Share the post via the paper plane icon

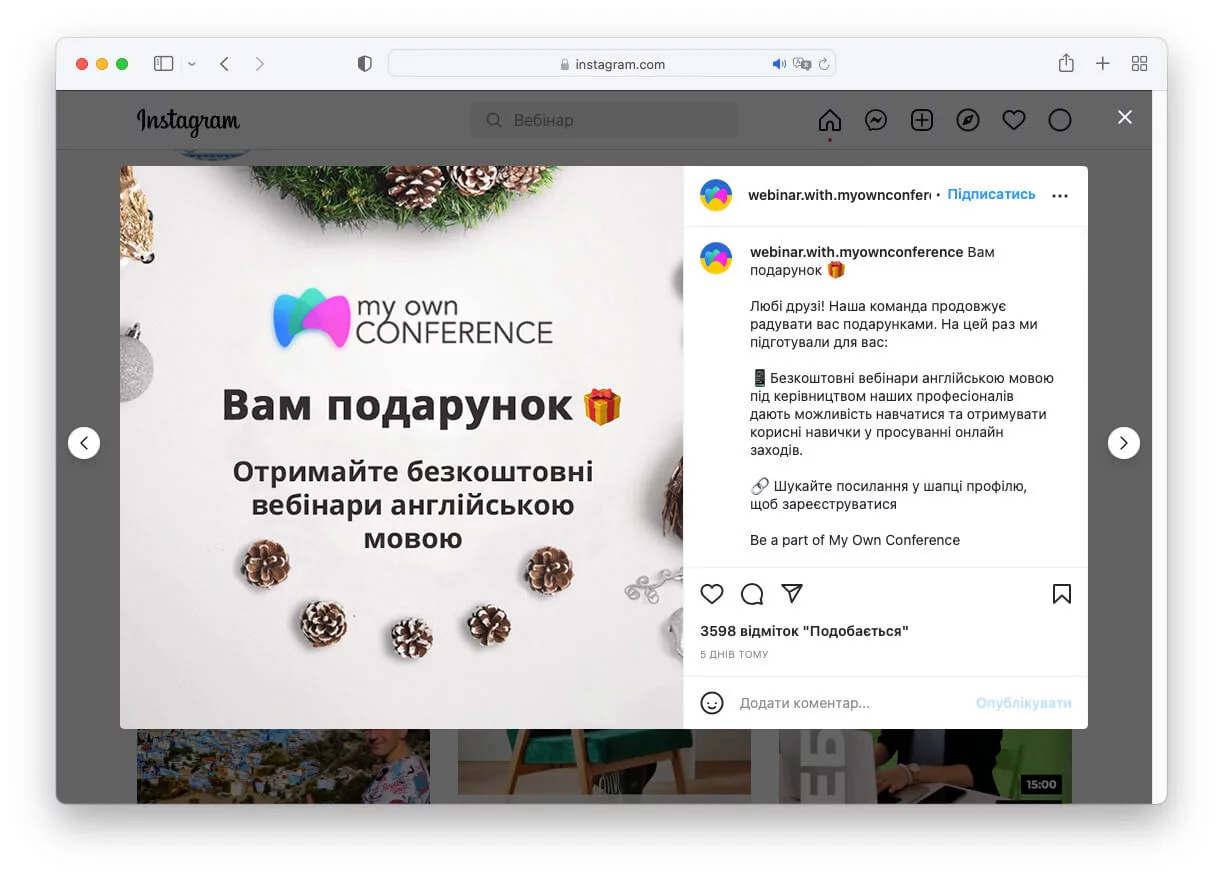tap(792, 593)
